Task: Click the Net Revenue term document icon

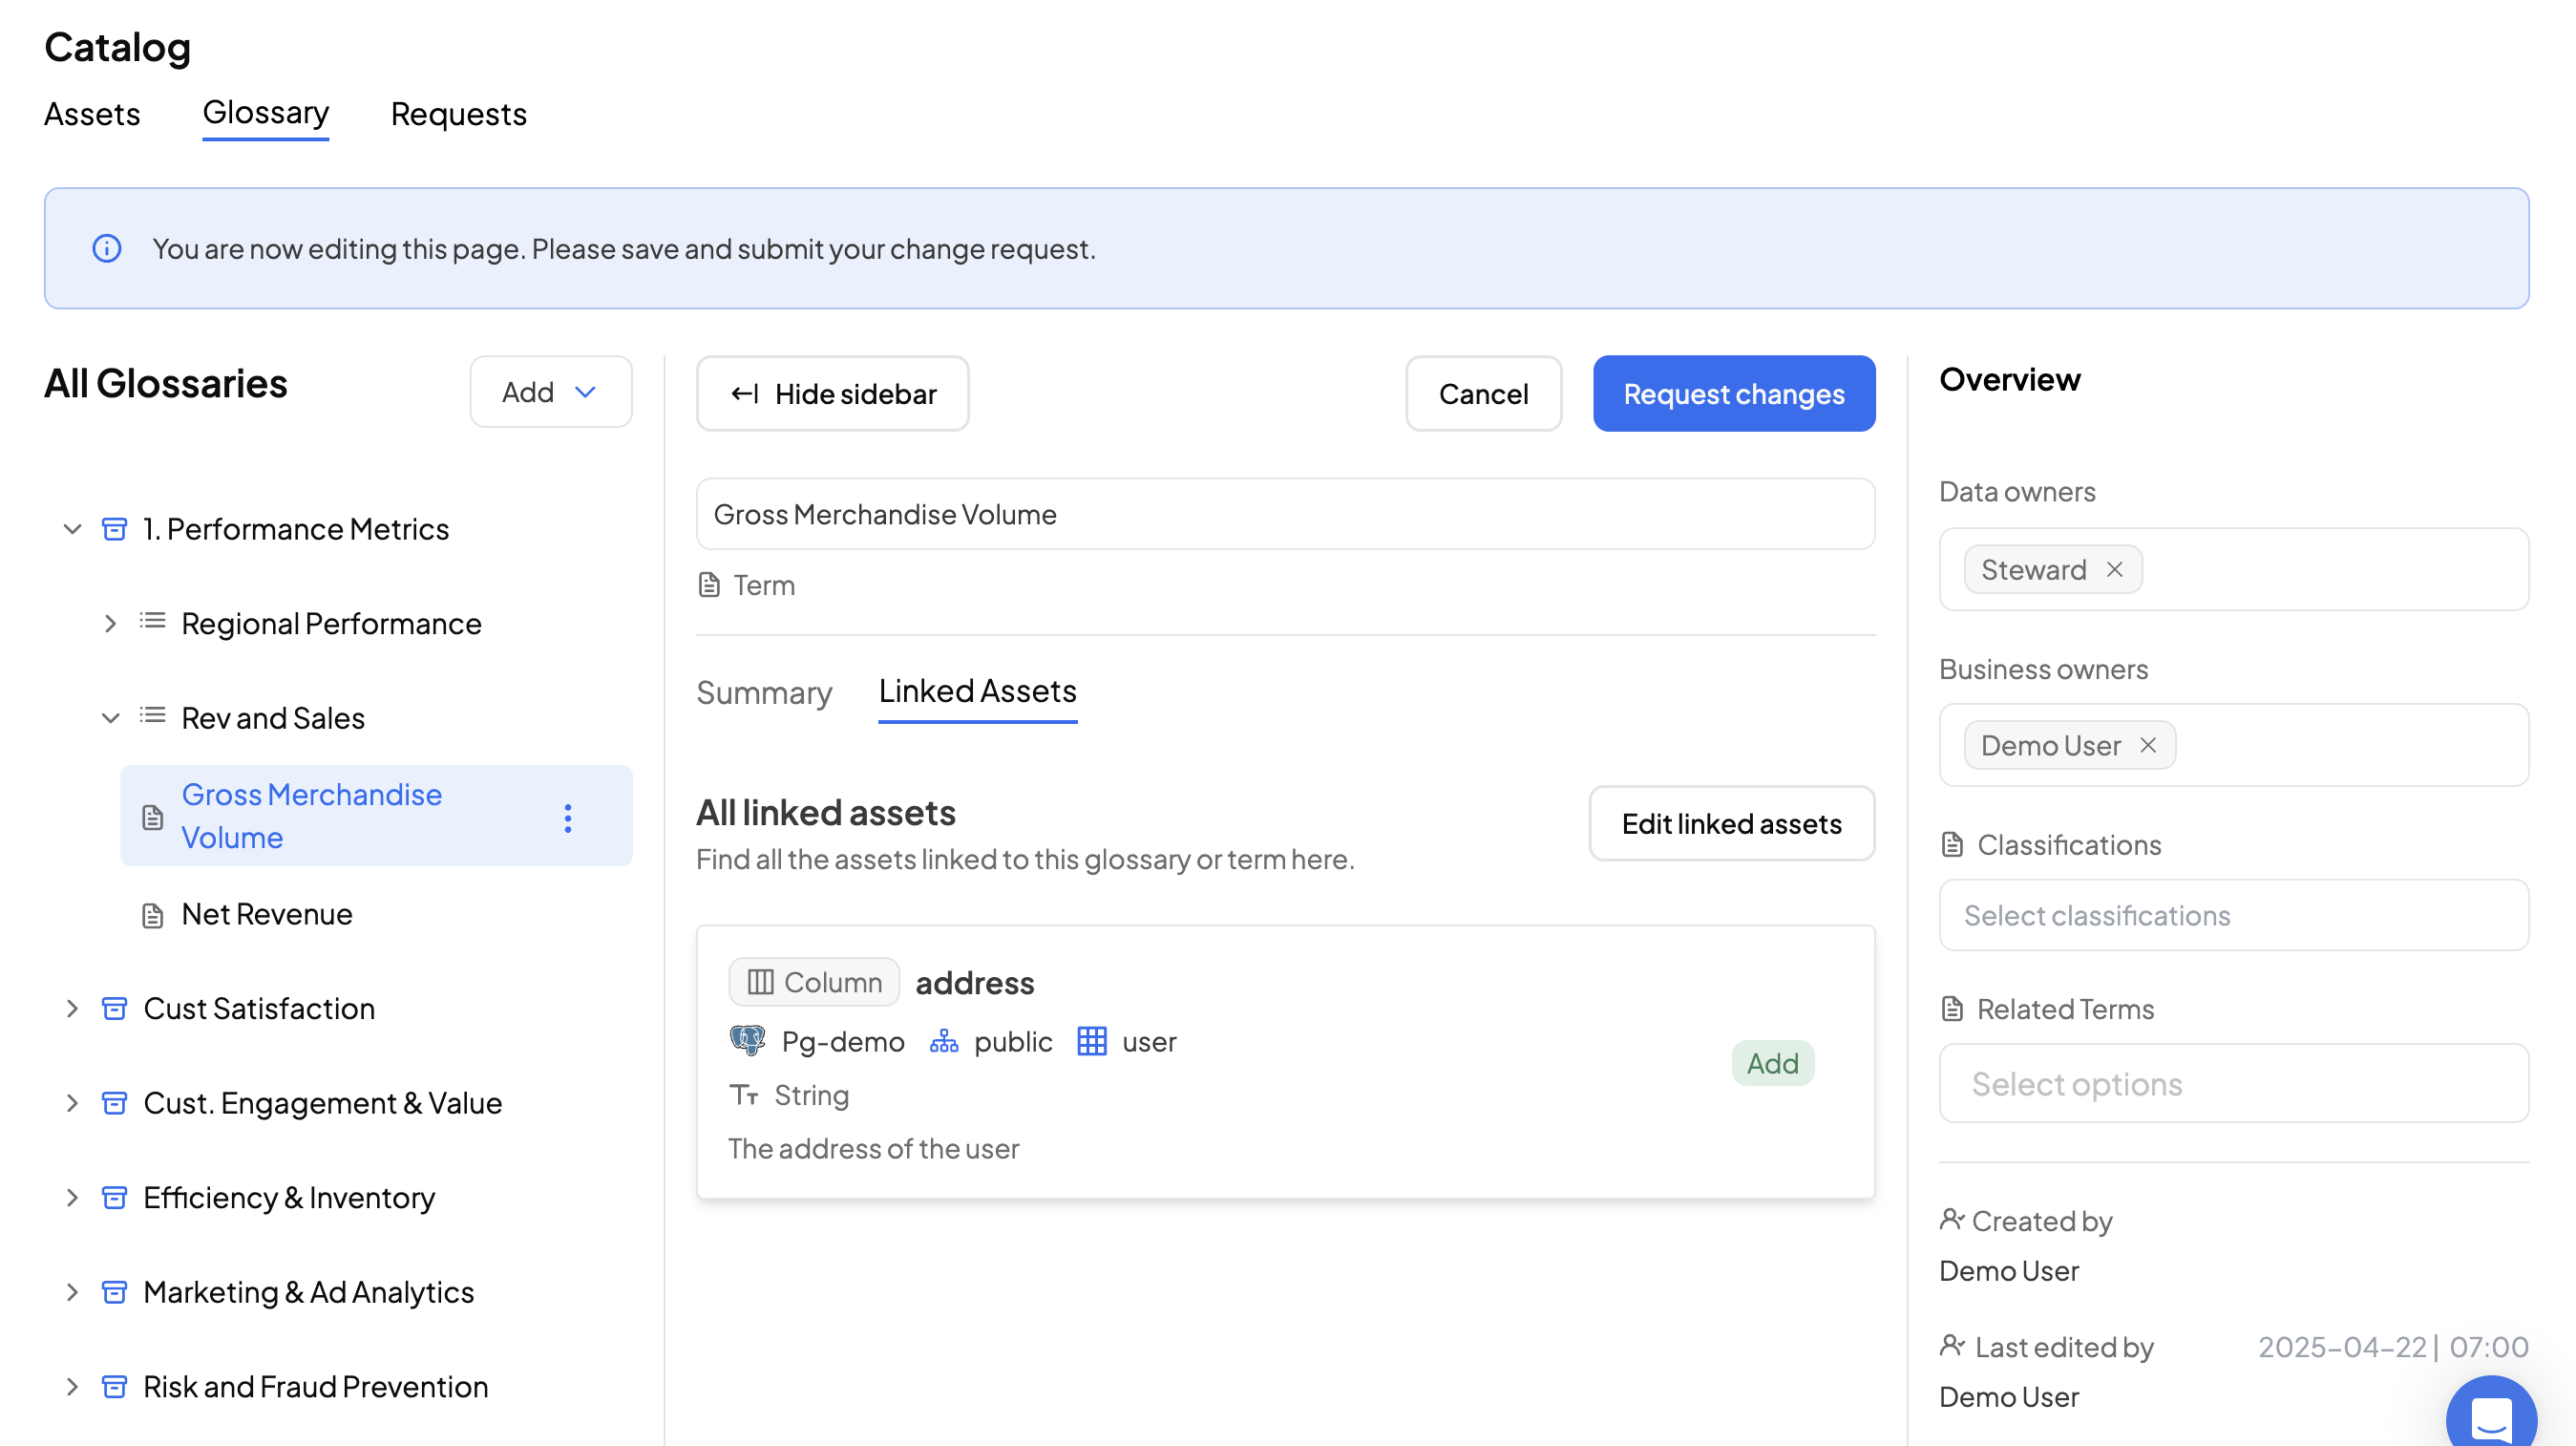Action: click(152, 914)
